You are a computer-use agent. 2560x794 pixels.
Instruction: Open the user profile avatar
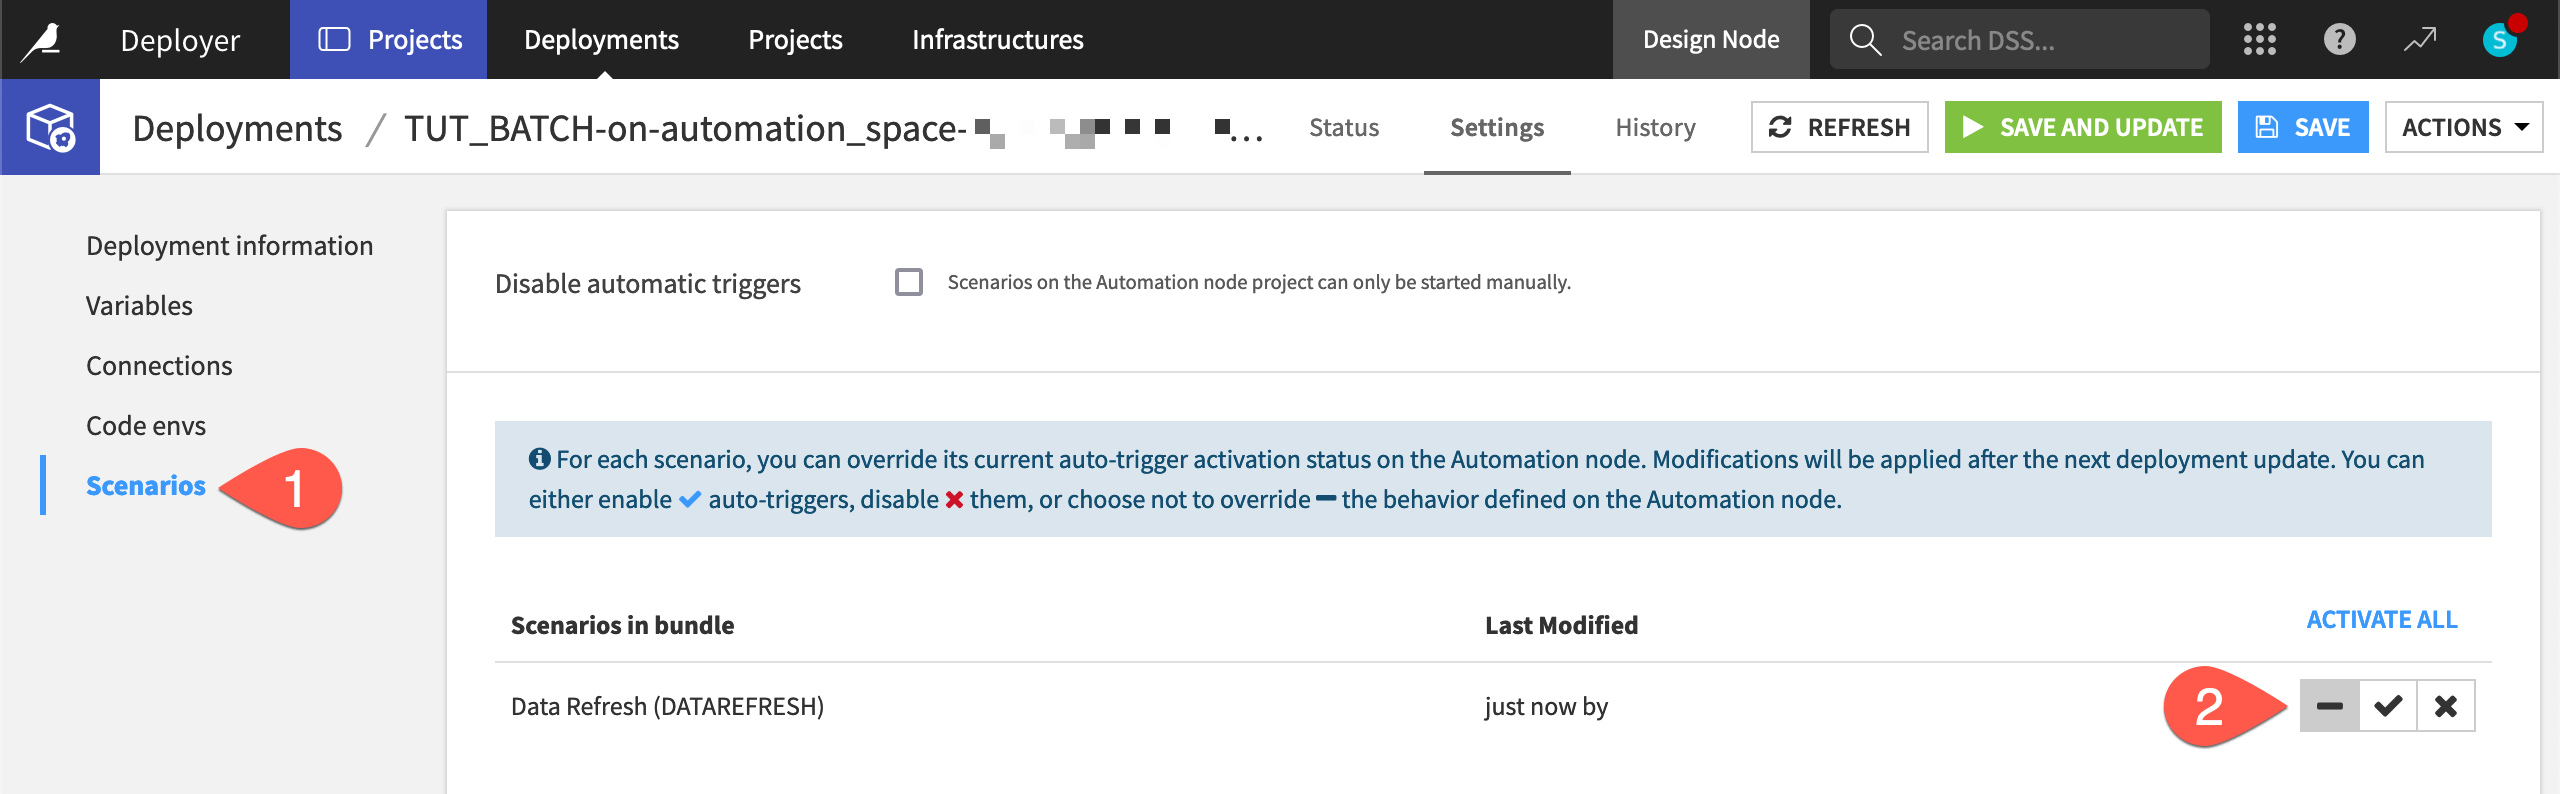(2499, 40)
